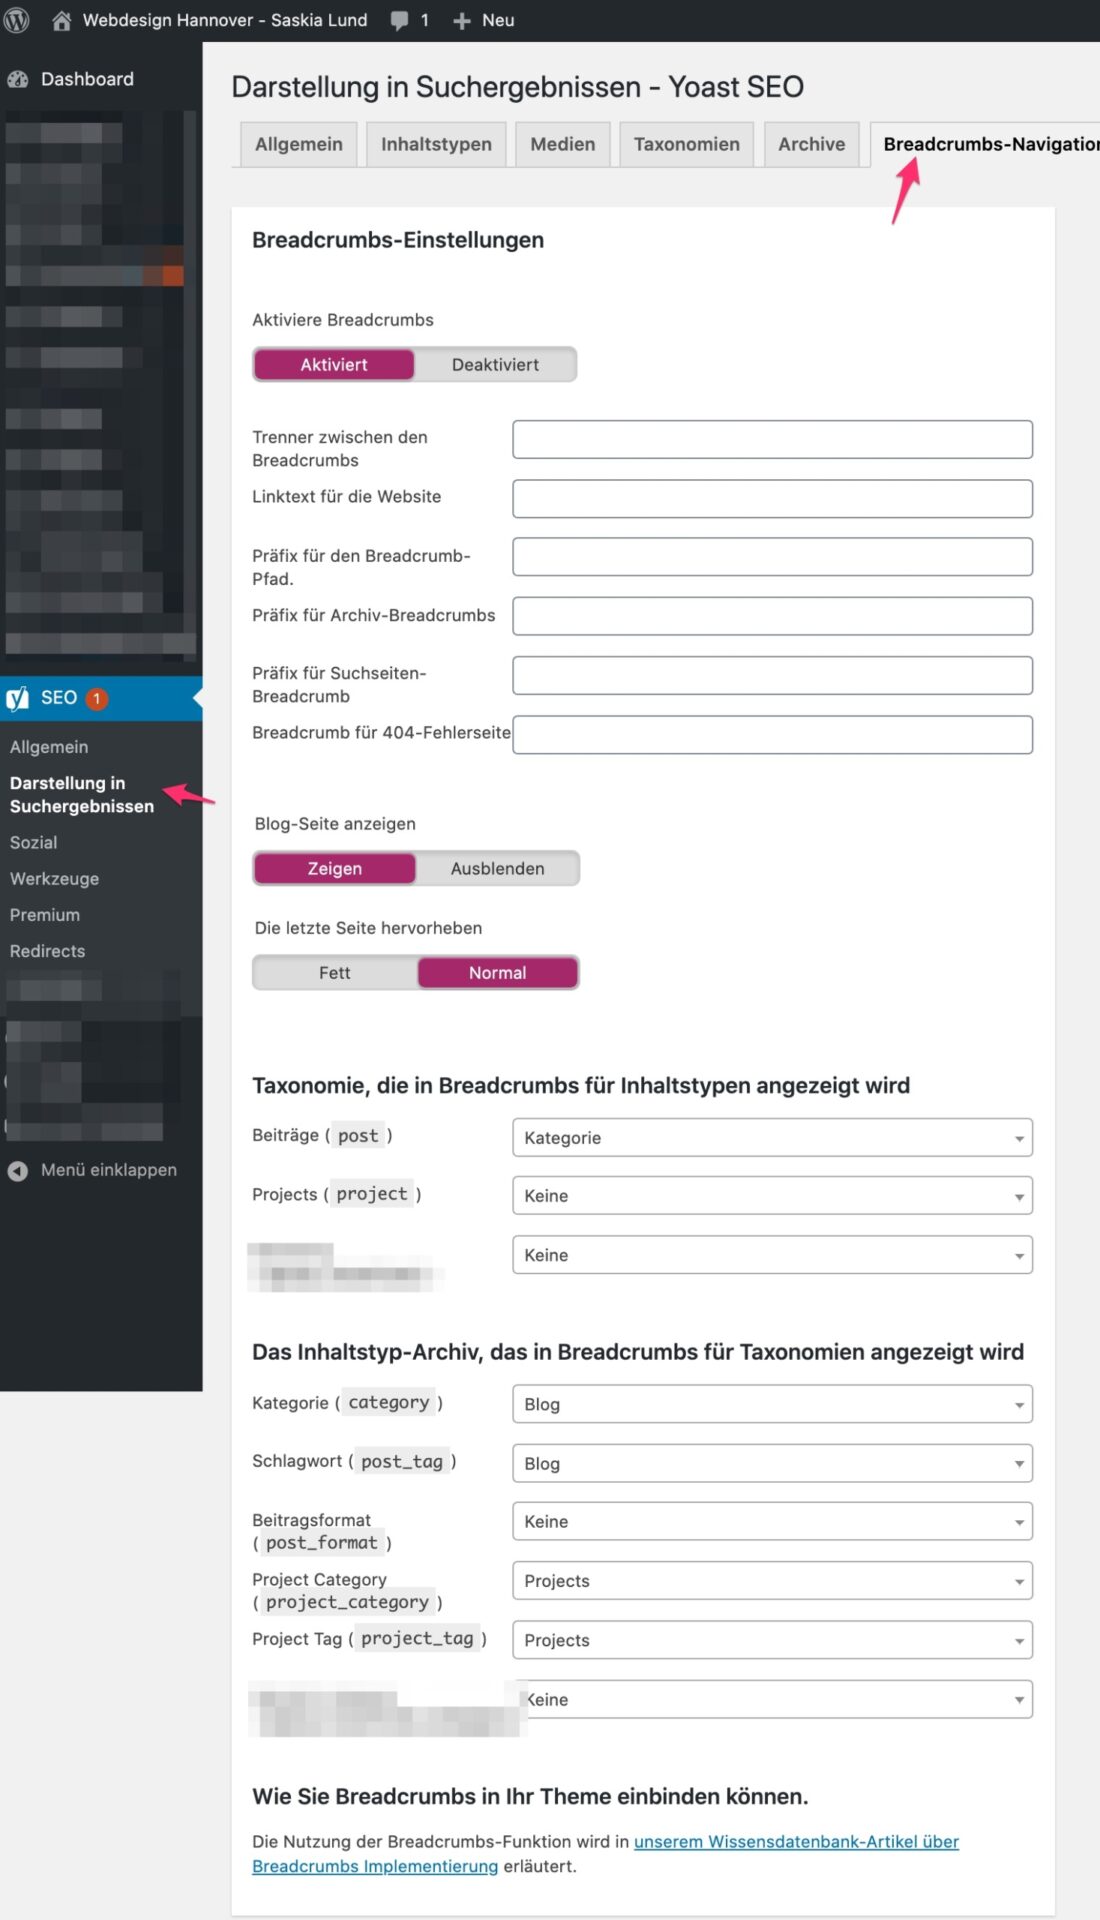Open the Kategorie category archive dropdown

coord(772,1404)
